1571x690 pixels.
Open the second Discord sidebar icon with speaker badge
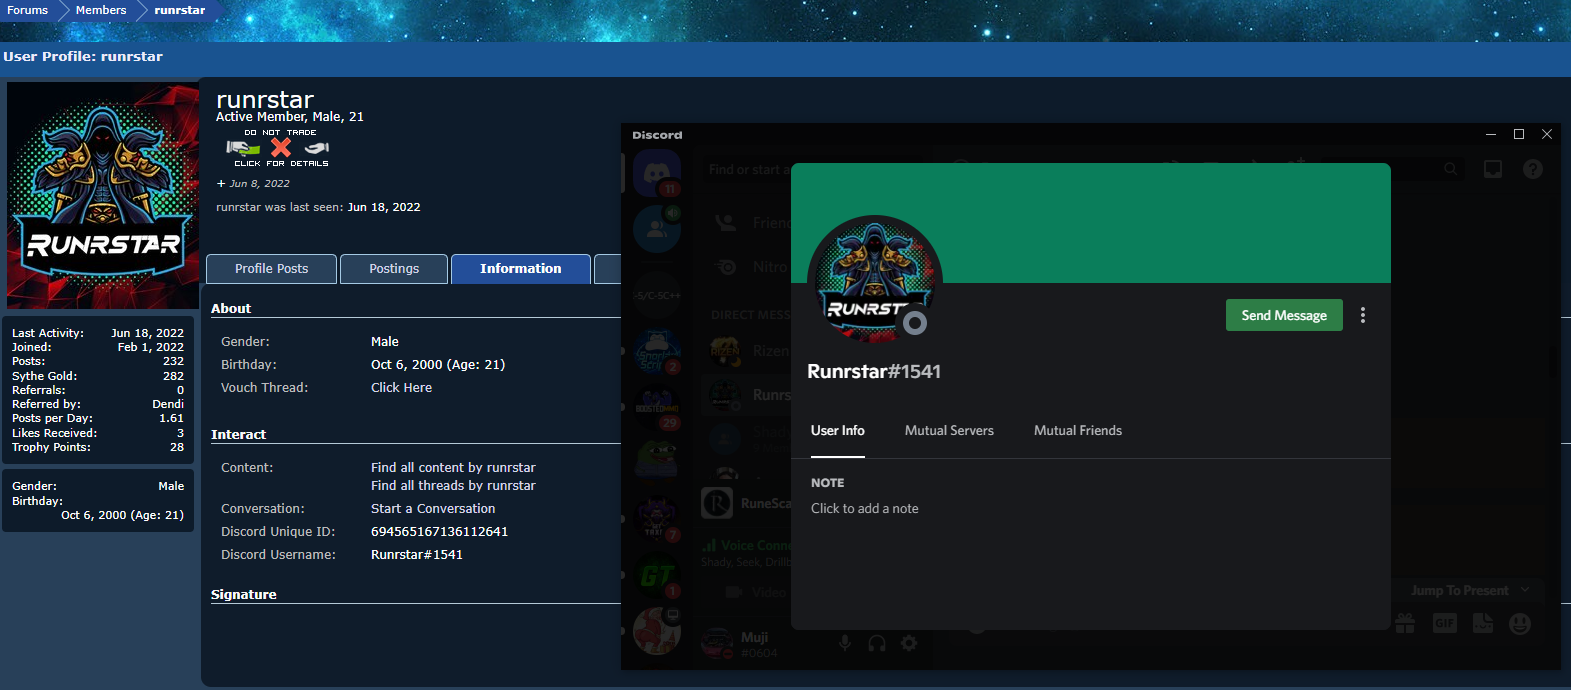[x=657, y=229]
